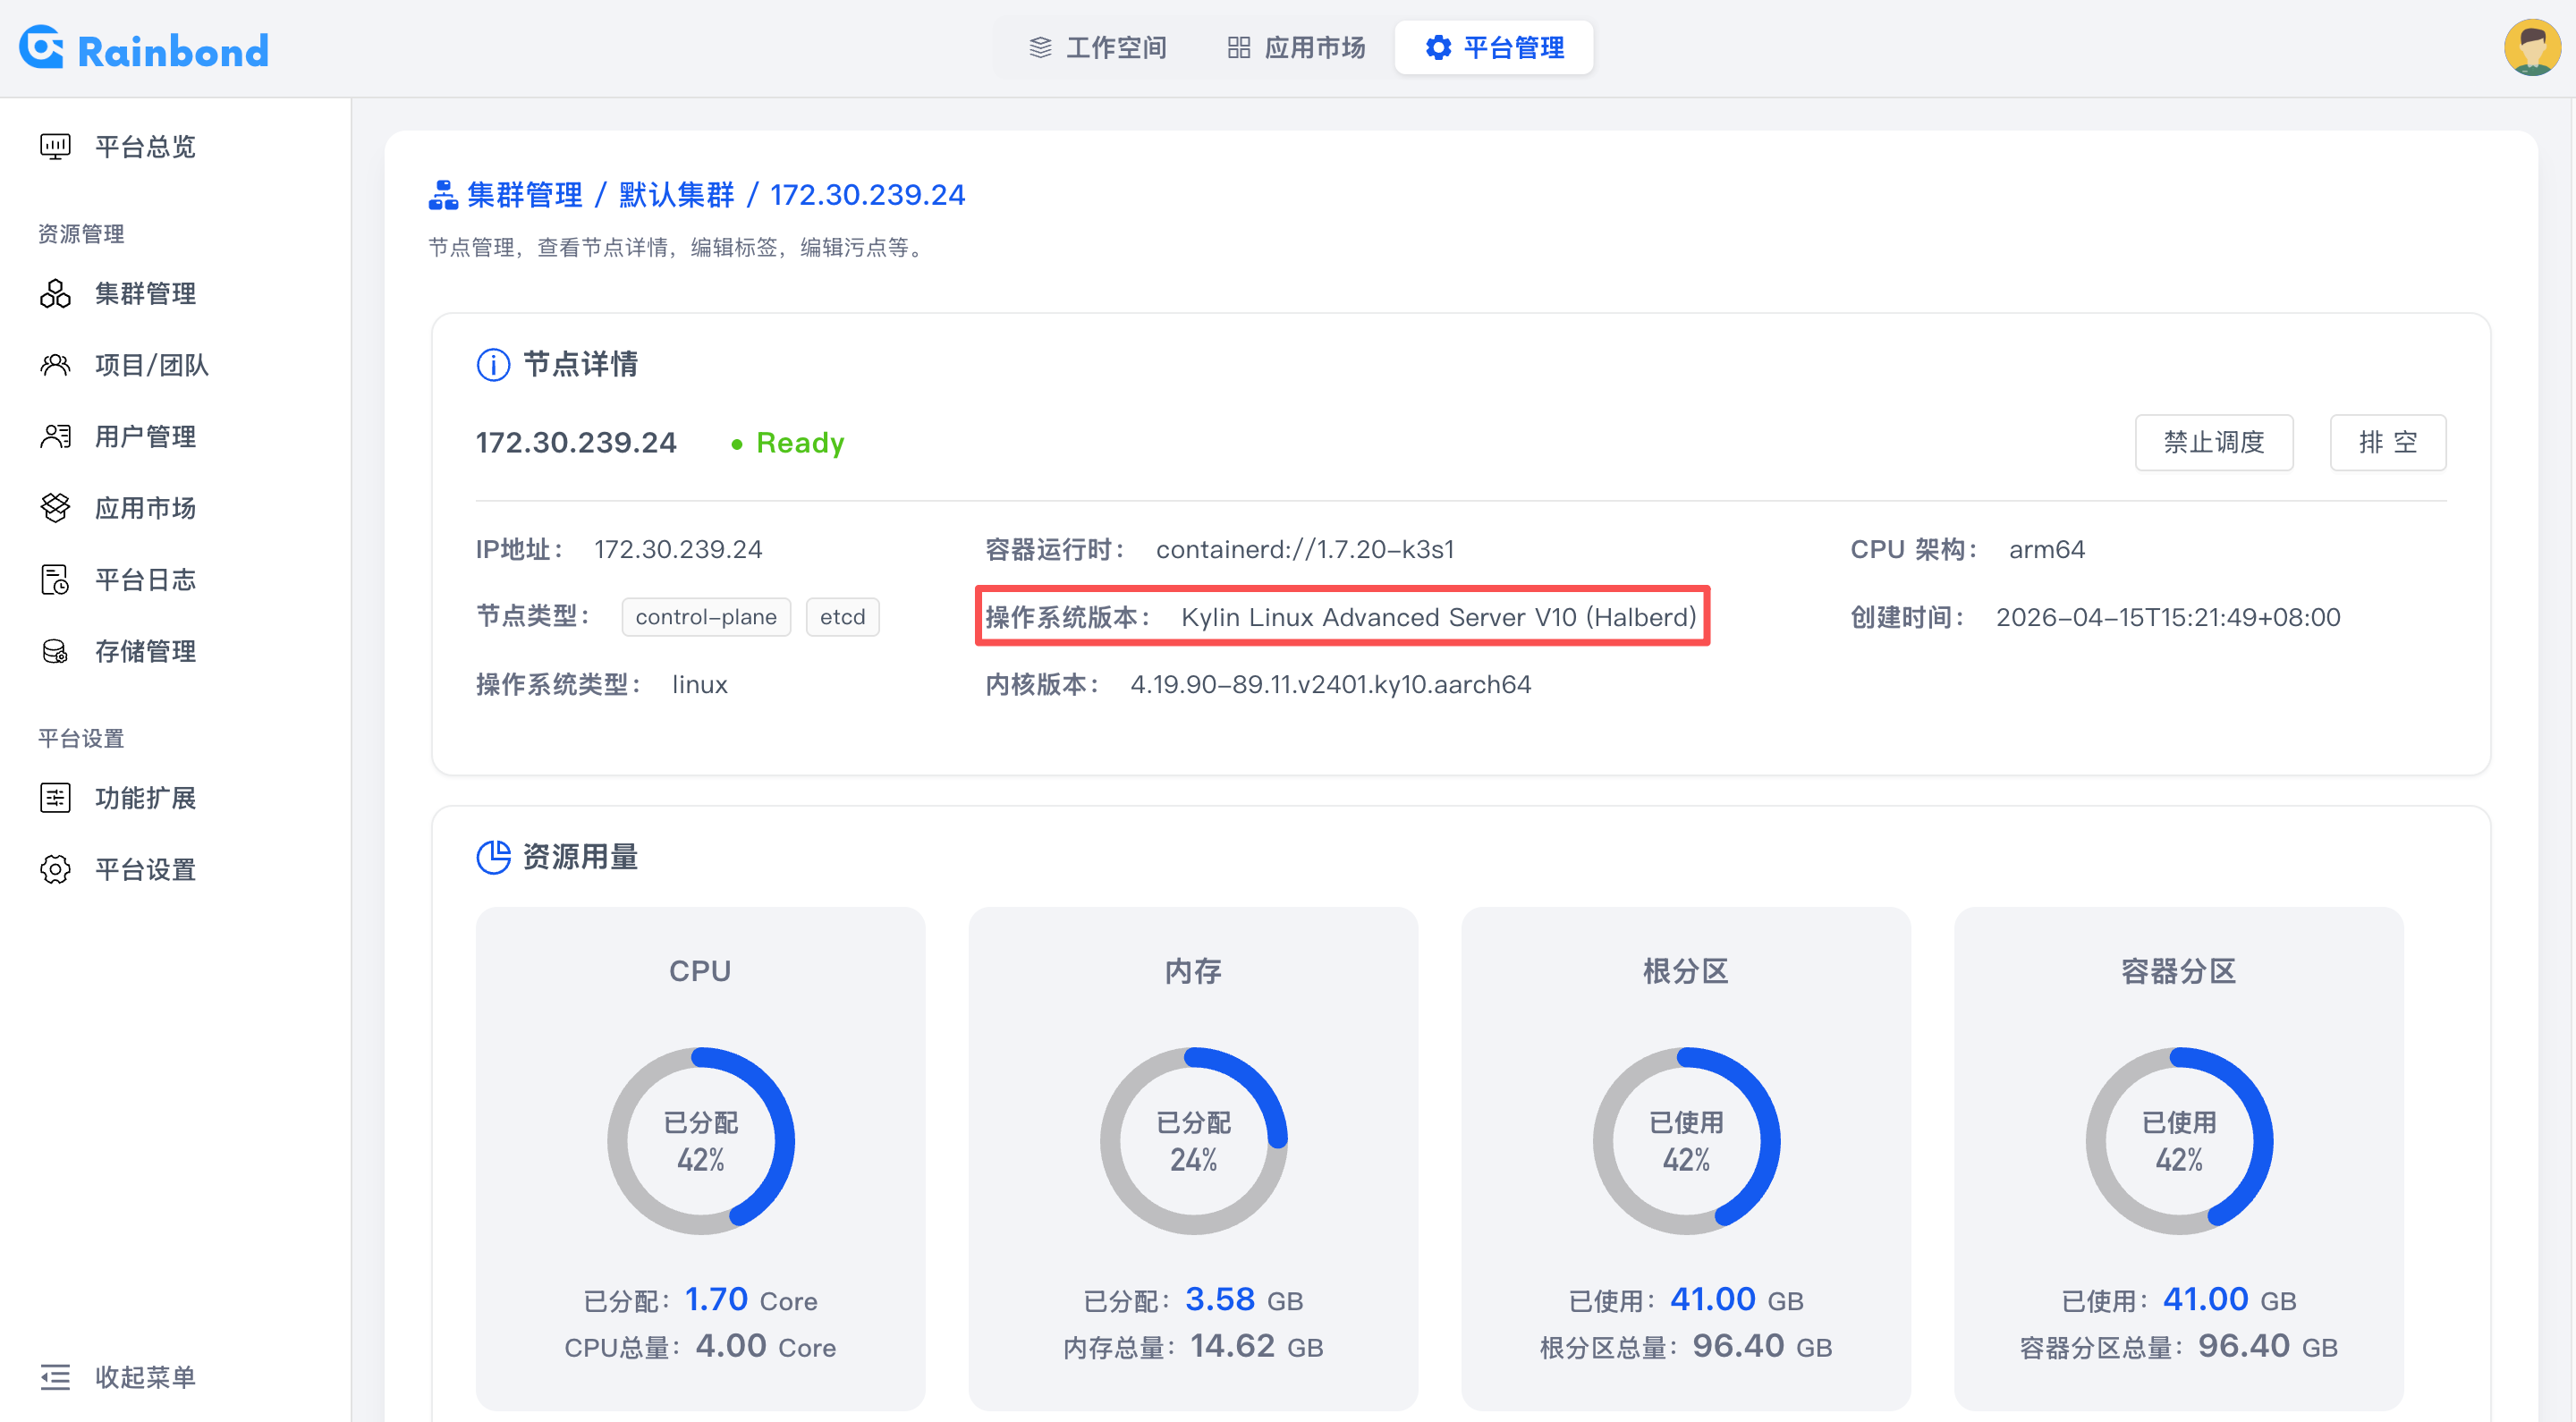Image resolution: width=2576 pixels, height=1422 pixels.
Task: Switch to the 工作空间 top tab
Action: pos(1098,48)
